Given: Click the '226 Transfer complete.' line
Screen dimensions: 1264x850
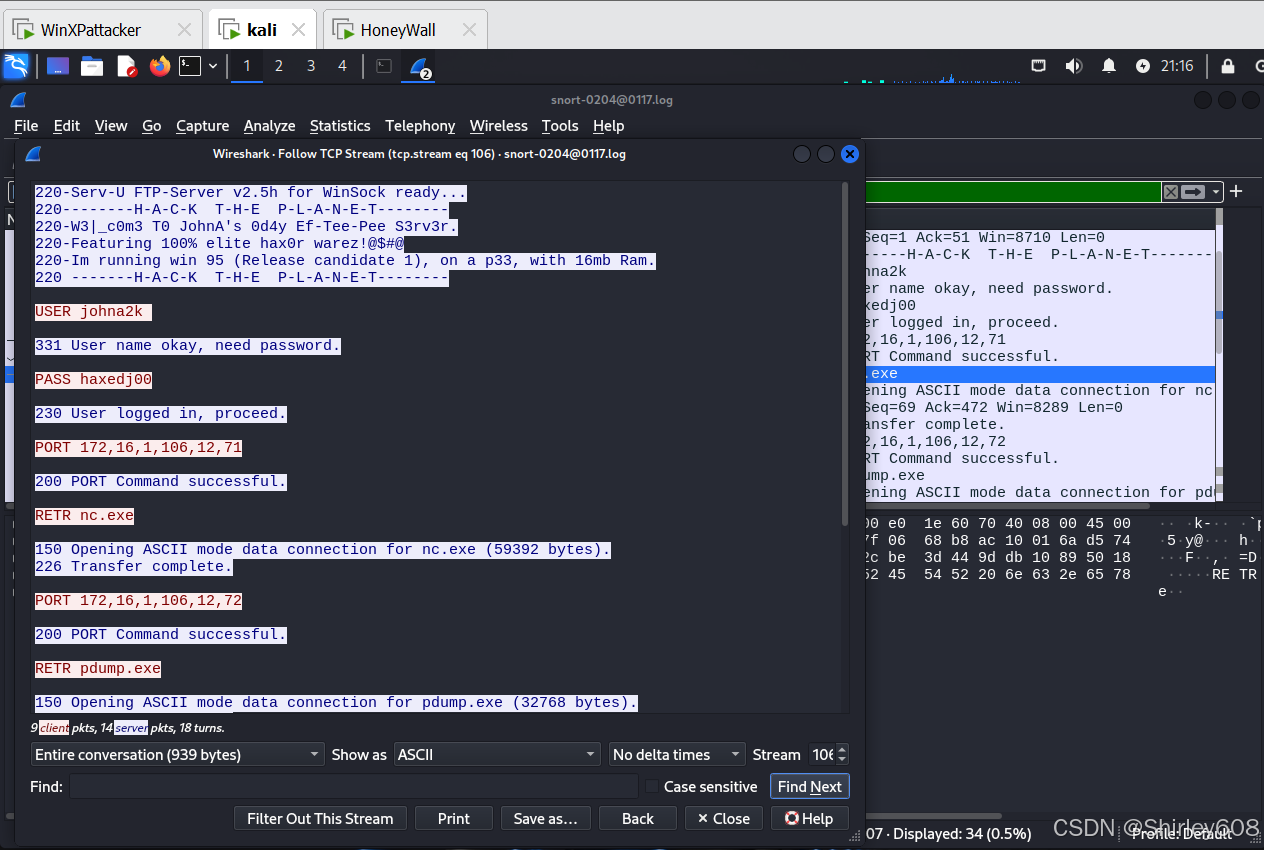Looking at the screenshot, I should [x=134, y=566].
